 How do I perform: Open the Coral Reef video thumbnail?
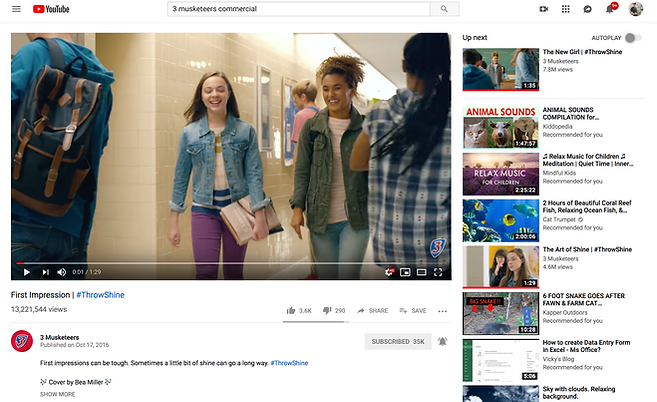(x=501, y=220)
